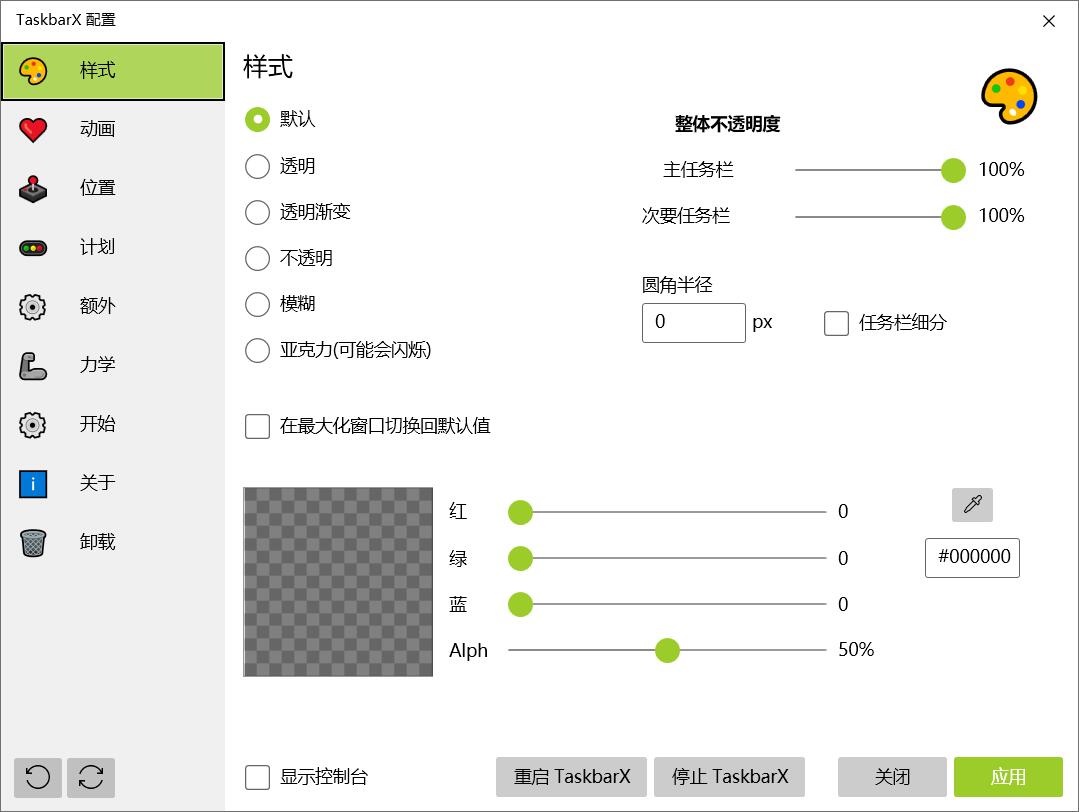Choose the 模糊 radio button
The height and width of the screenshot is (812, 1079).
(x=257, y=304)
